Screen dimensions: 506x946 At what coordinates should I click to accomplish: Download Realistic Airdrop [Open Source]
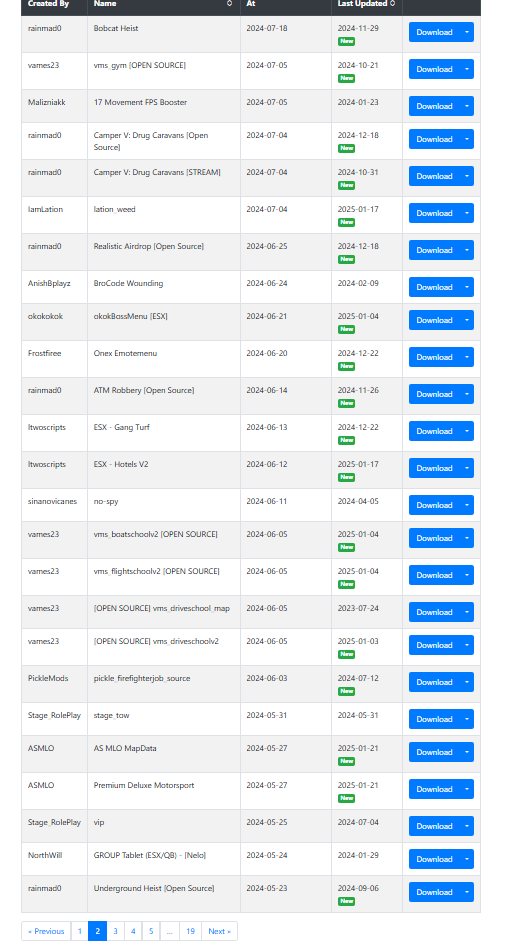point(434,250)
